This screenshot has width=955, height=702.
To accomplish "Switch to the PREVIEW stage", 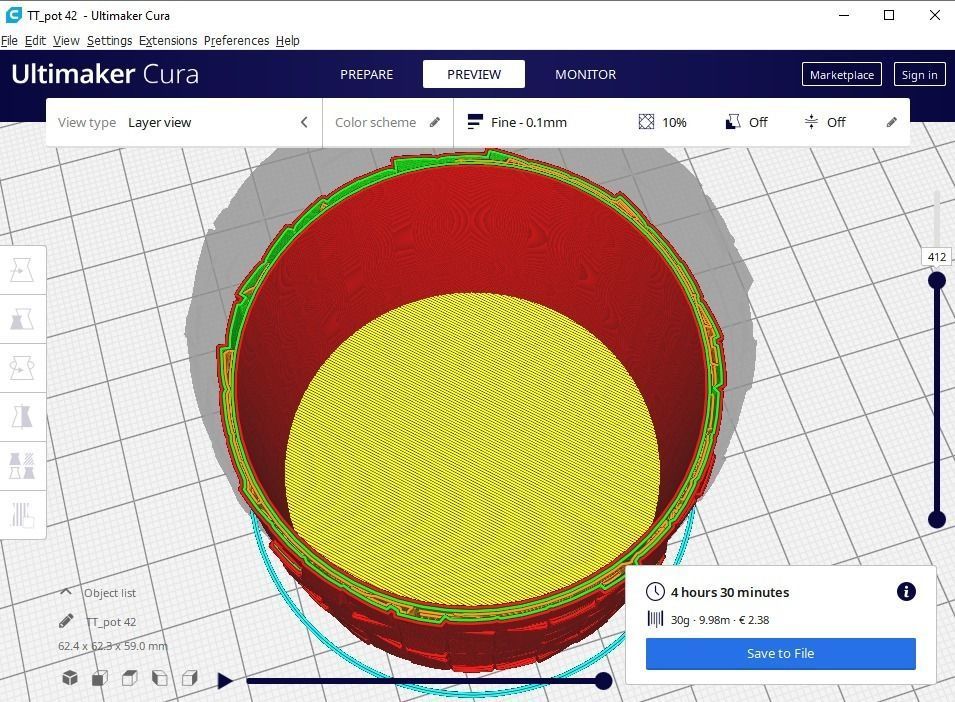I will coord(474,74).
